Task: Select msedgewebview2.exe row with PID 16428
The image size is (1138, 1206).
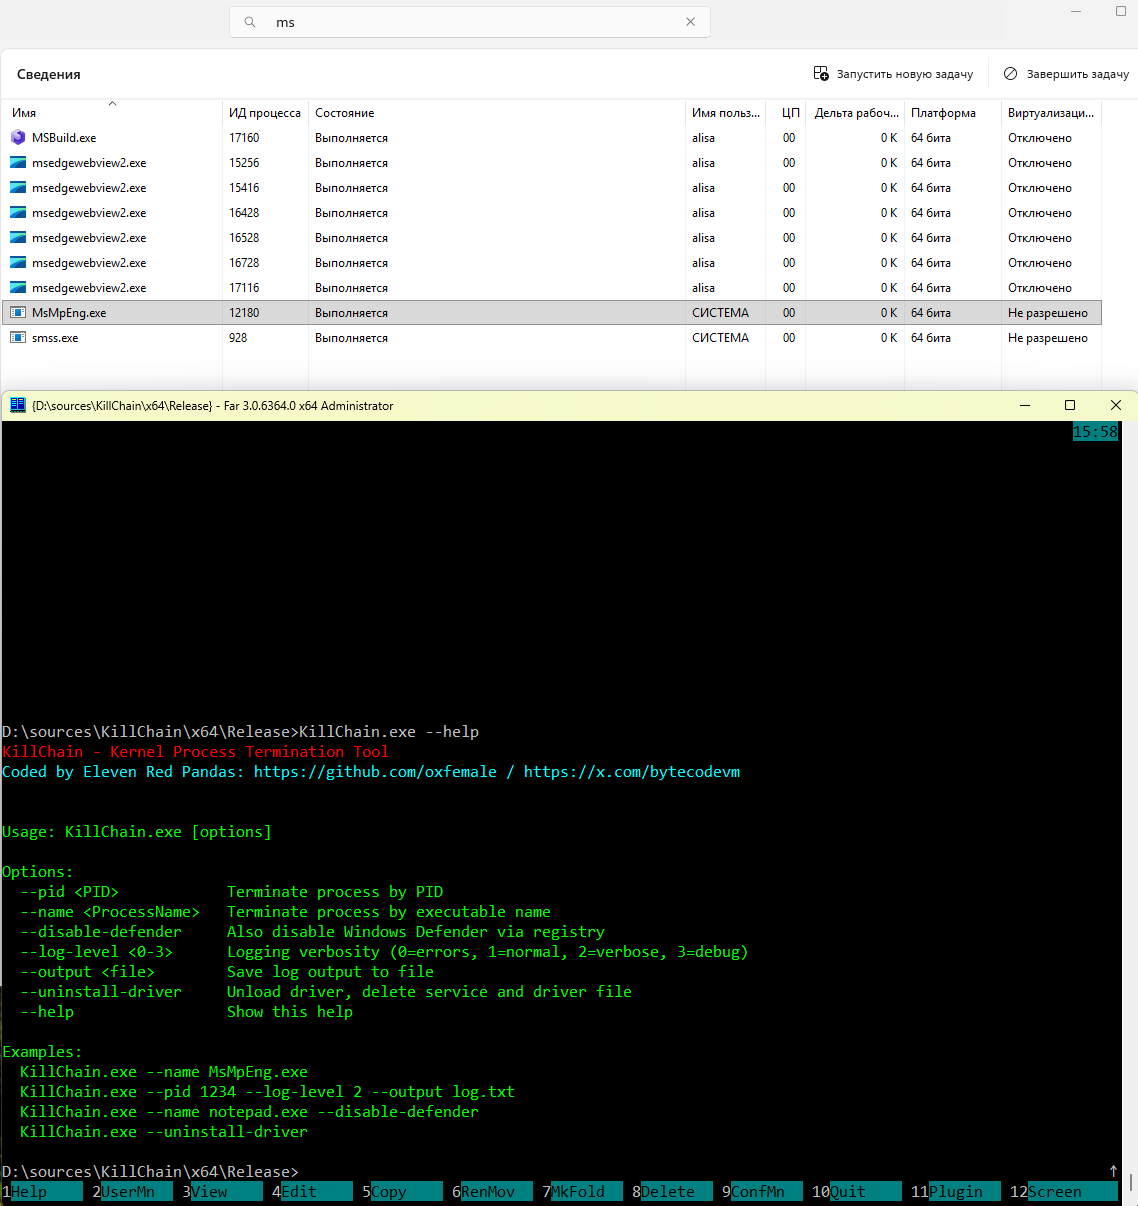Action: 89,213
